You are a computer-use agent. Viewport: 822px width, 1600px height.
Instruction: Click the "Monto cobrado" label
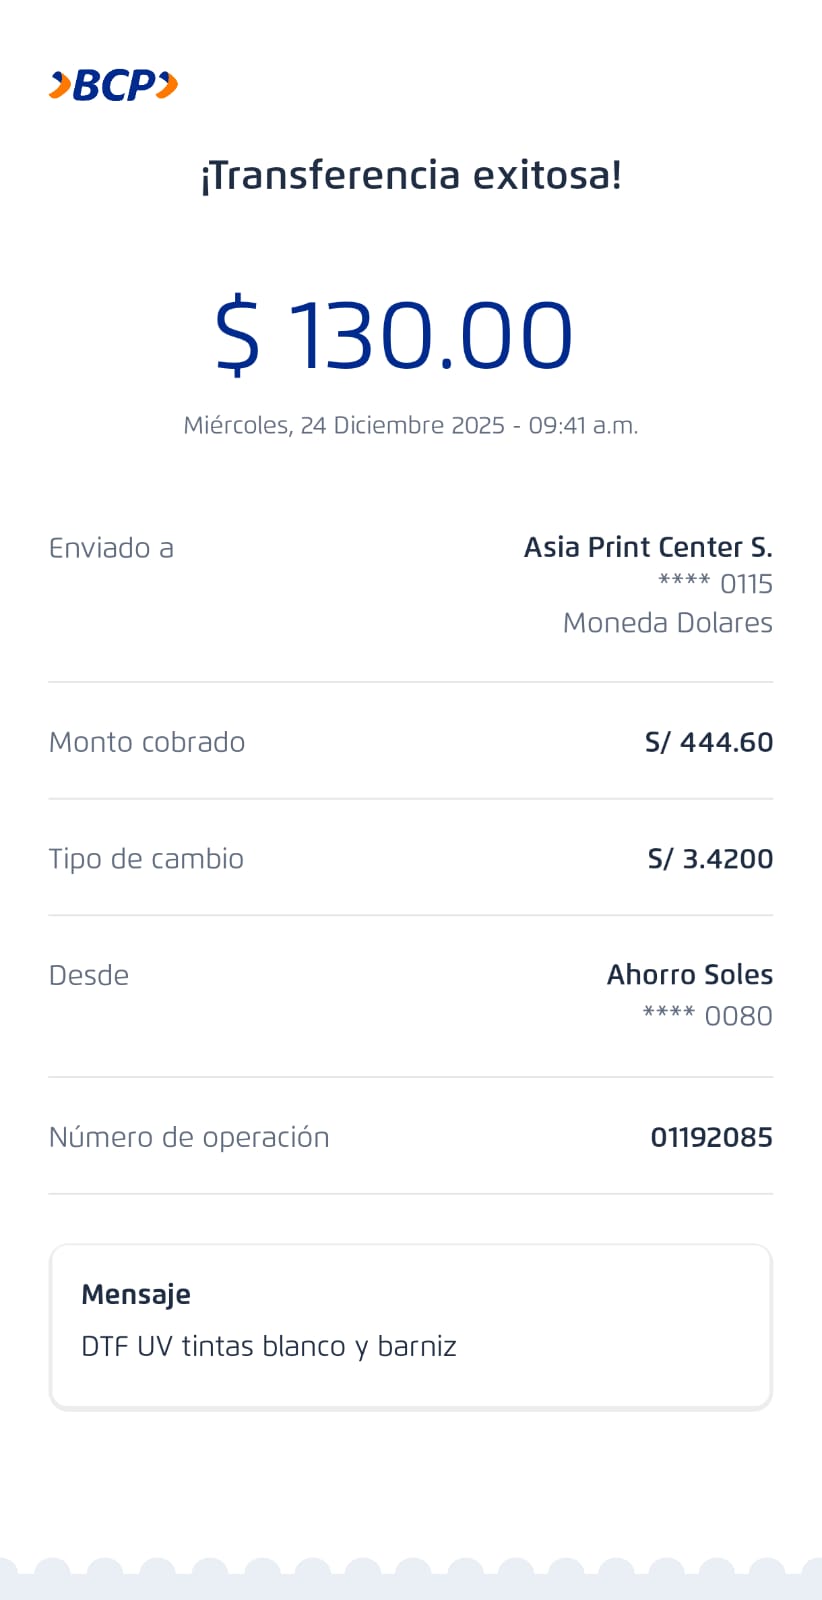(147, 742)
